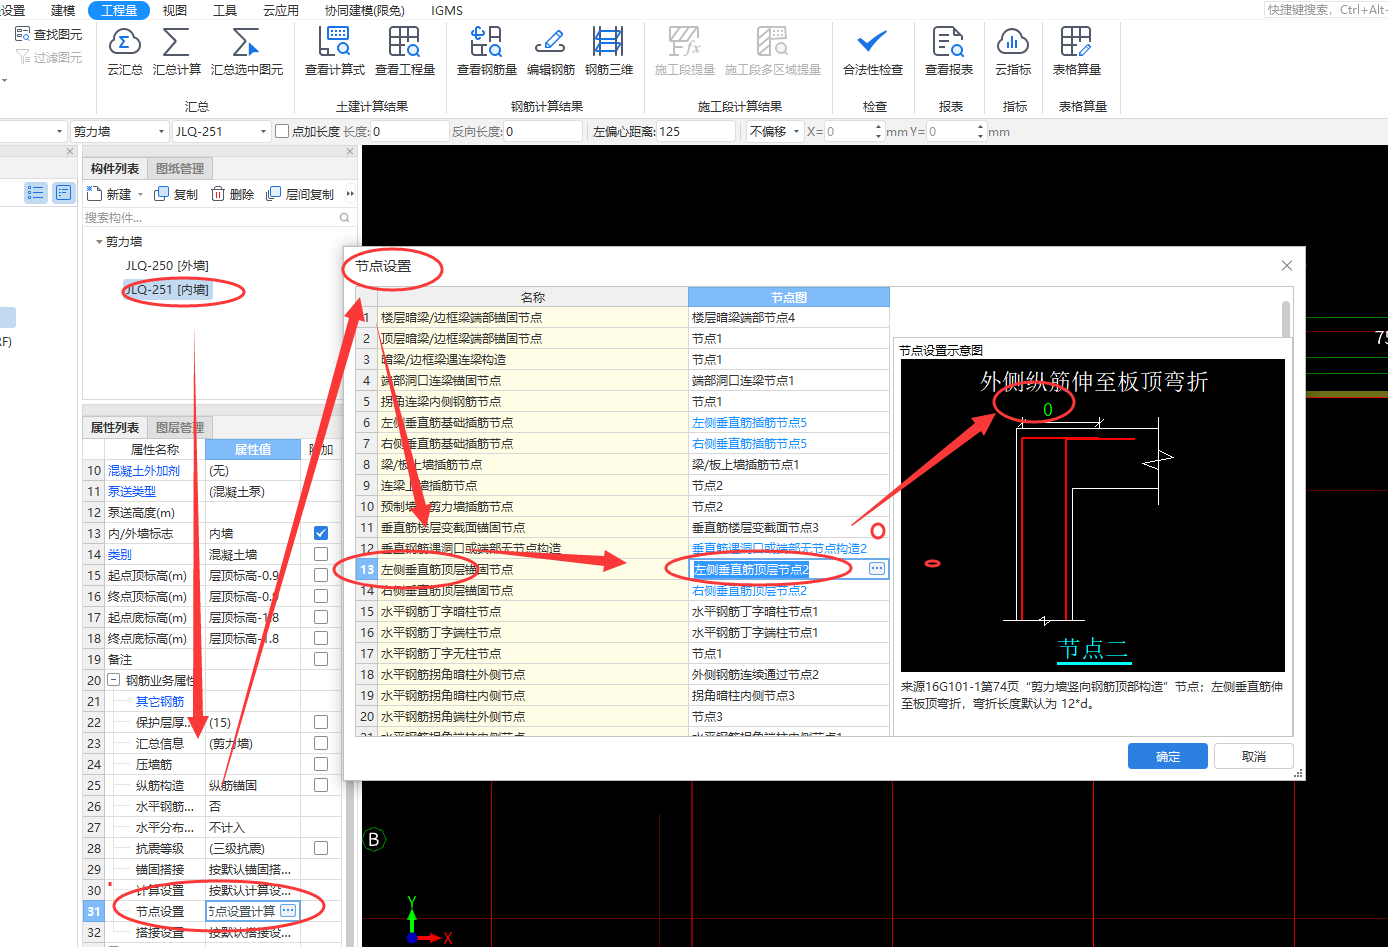Open the 建模 ribbon tab
This screenshot has width=1388, height=947.
pos(63,10)
